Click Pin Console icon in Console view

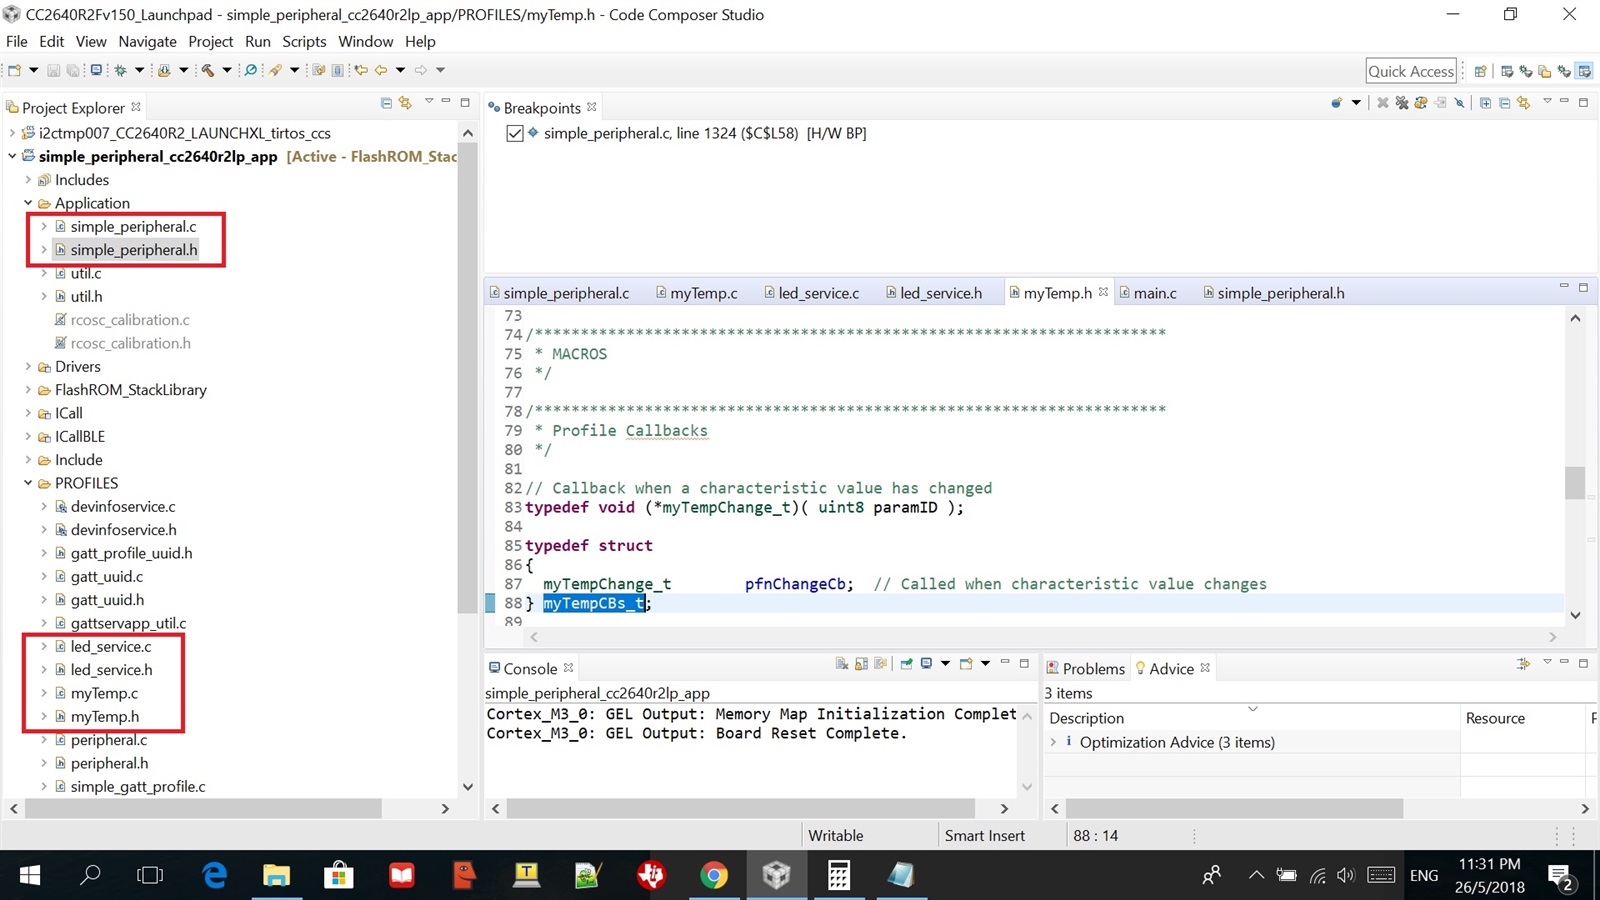point(906,664)
